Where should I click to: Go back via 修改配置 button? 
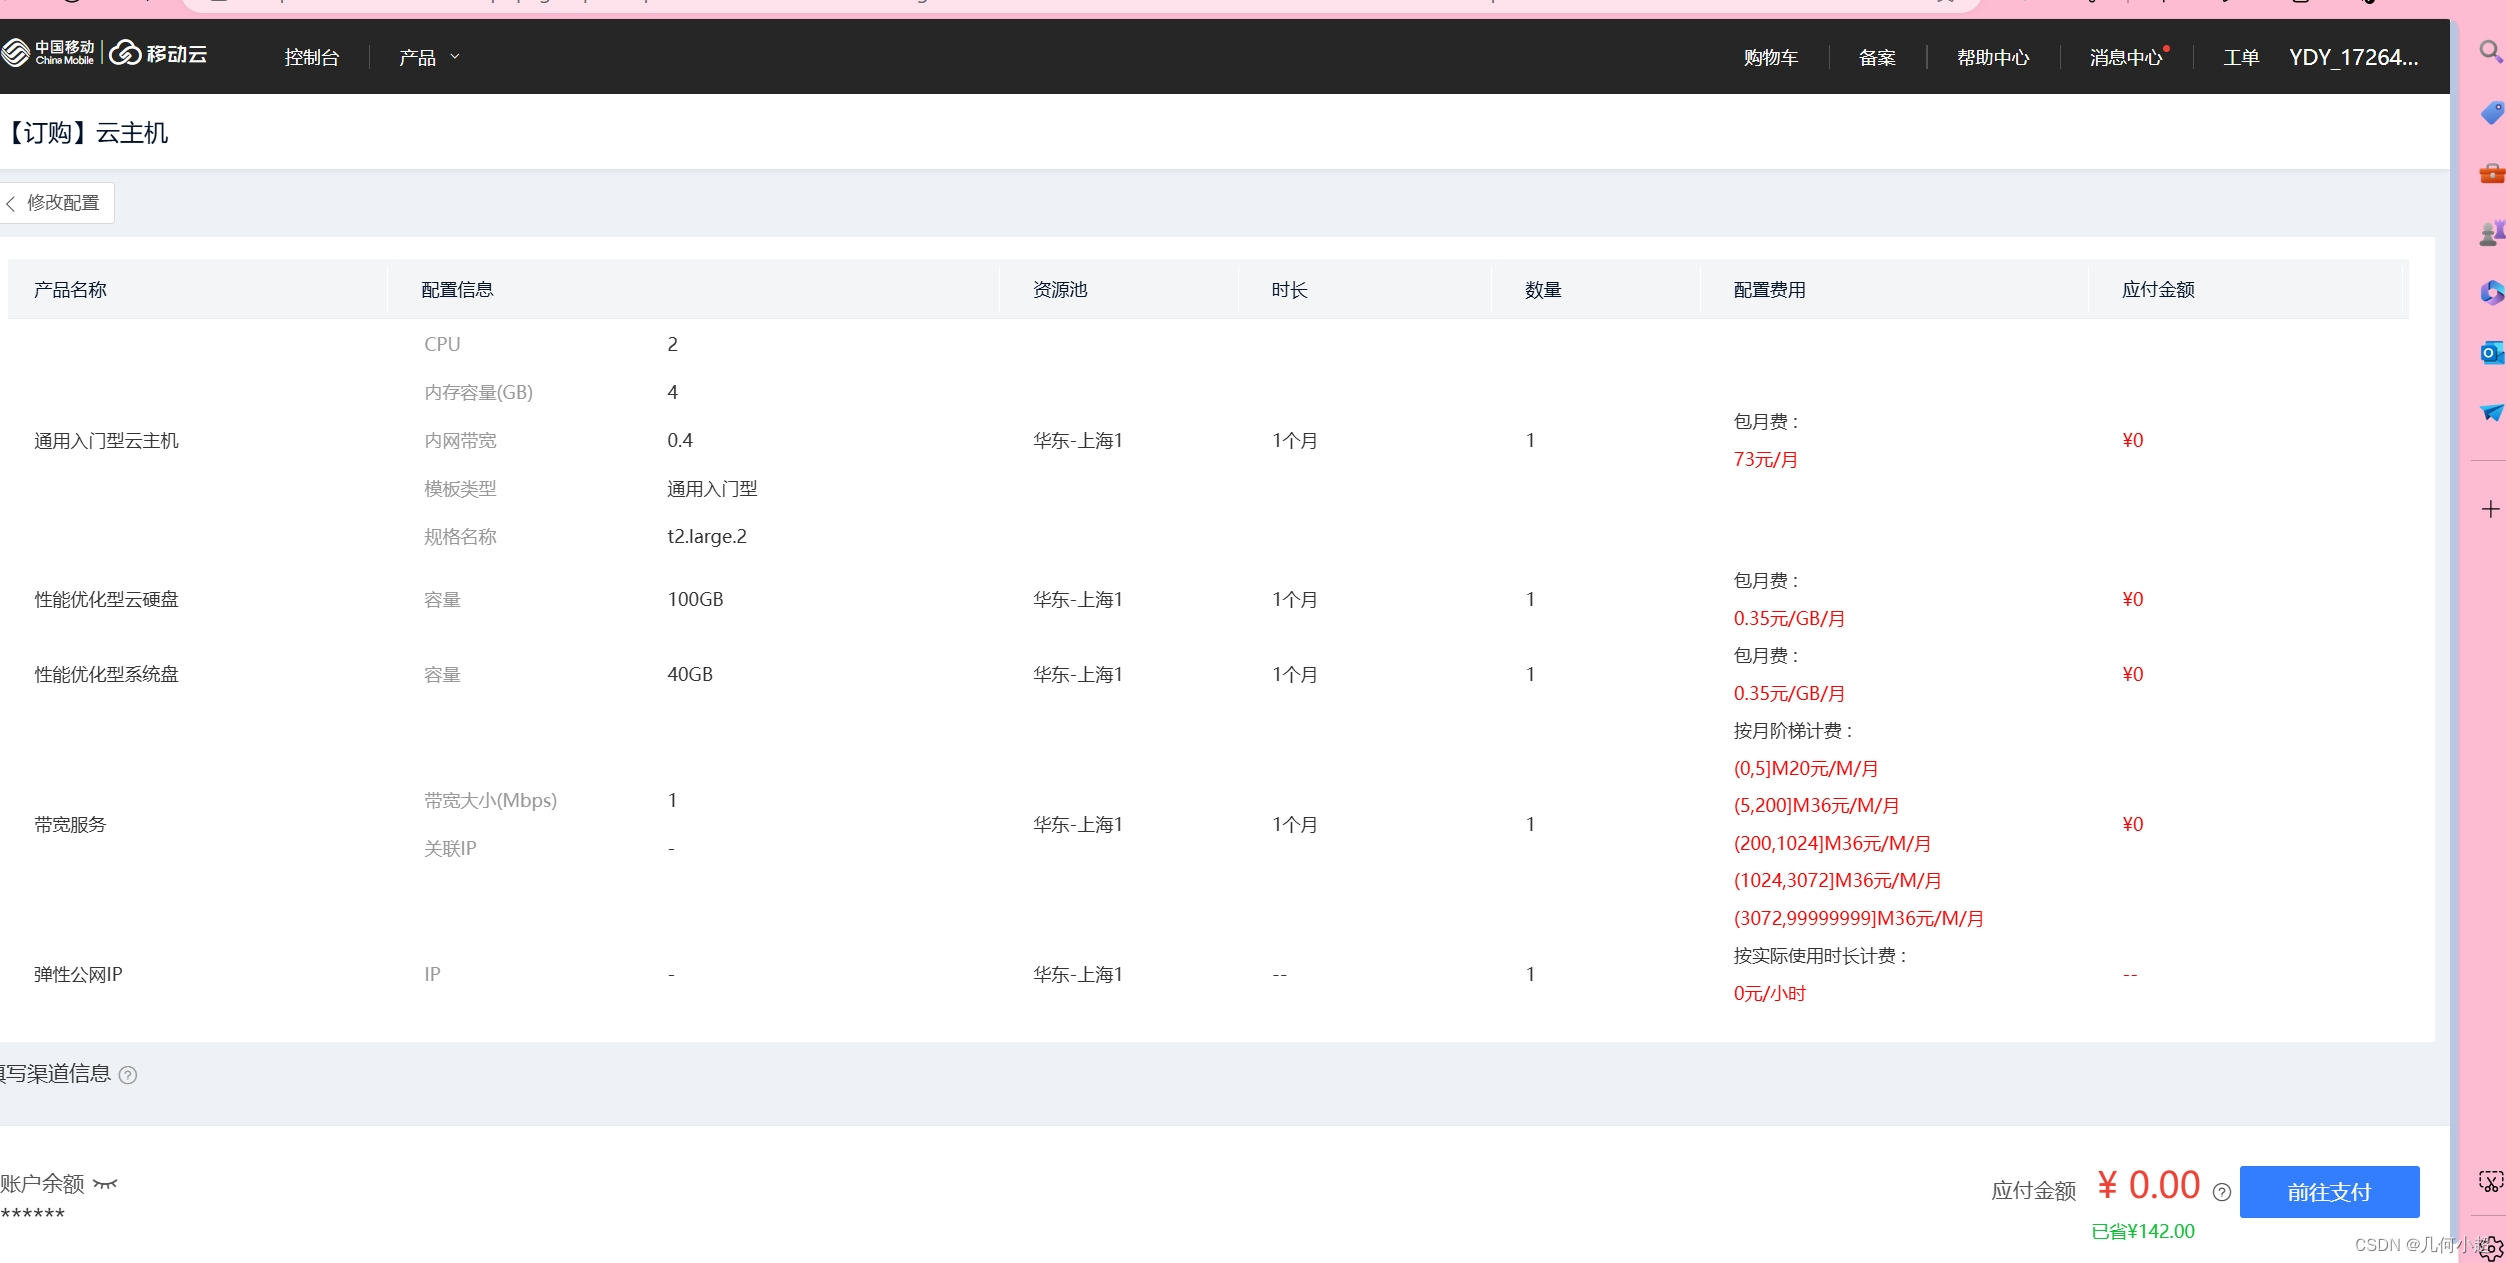pos(56,203)
